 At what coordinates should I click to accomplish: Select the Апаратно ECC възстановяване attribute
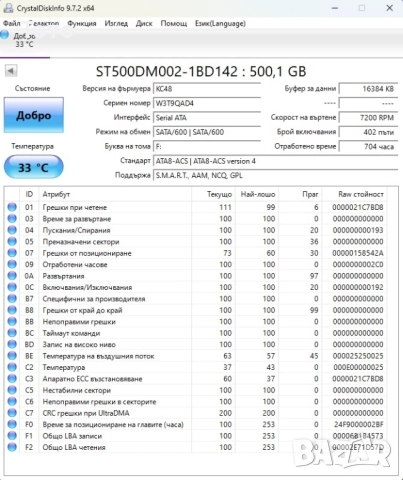point(92,379)
